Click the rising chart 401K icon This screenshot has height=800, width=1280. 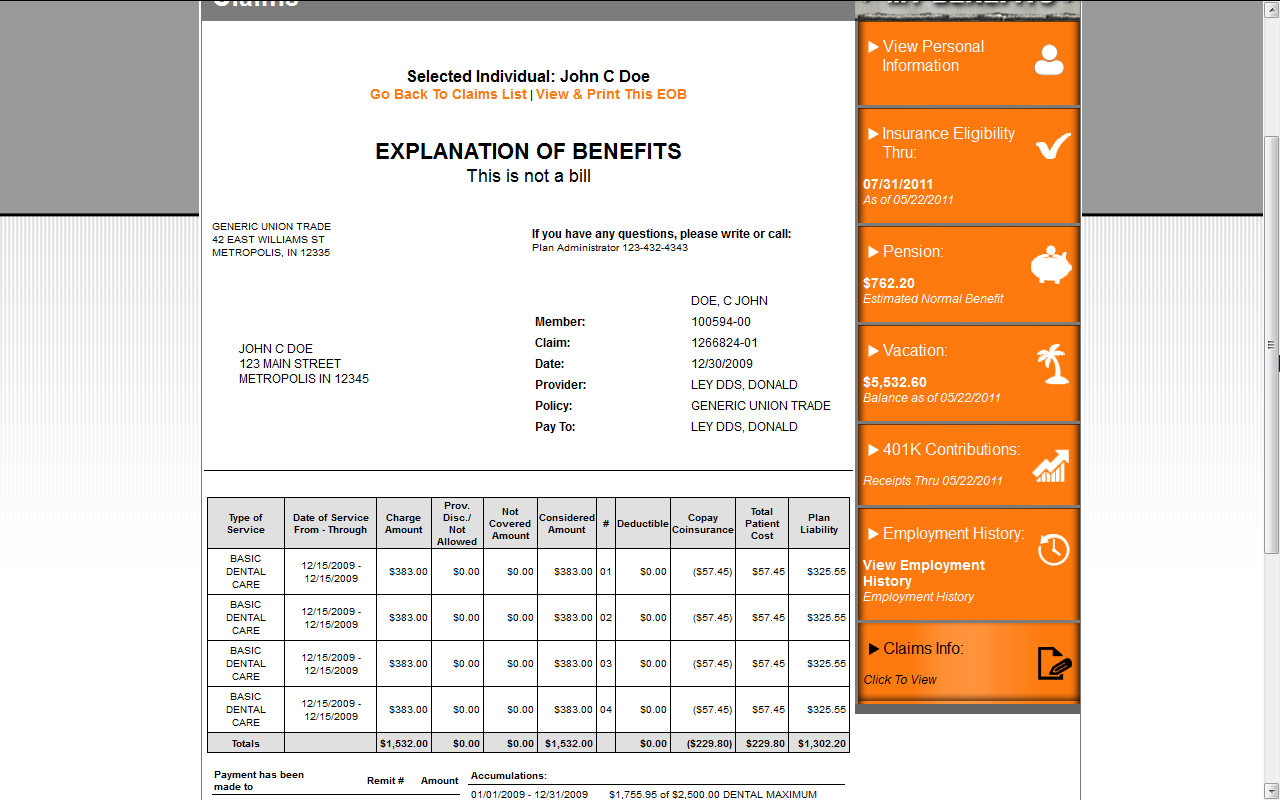tap(1051, 466)
